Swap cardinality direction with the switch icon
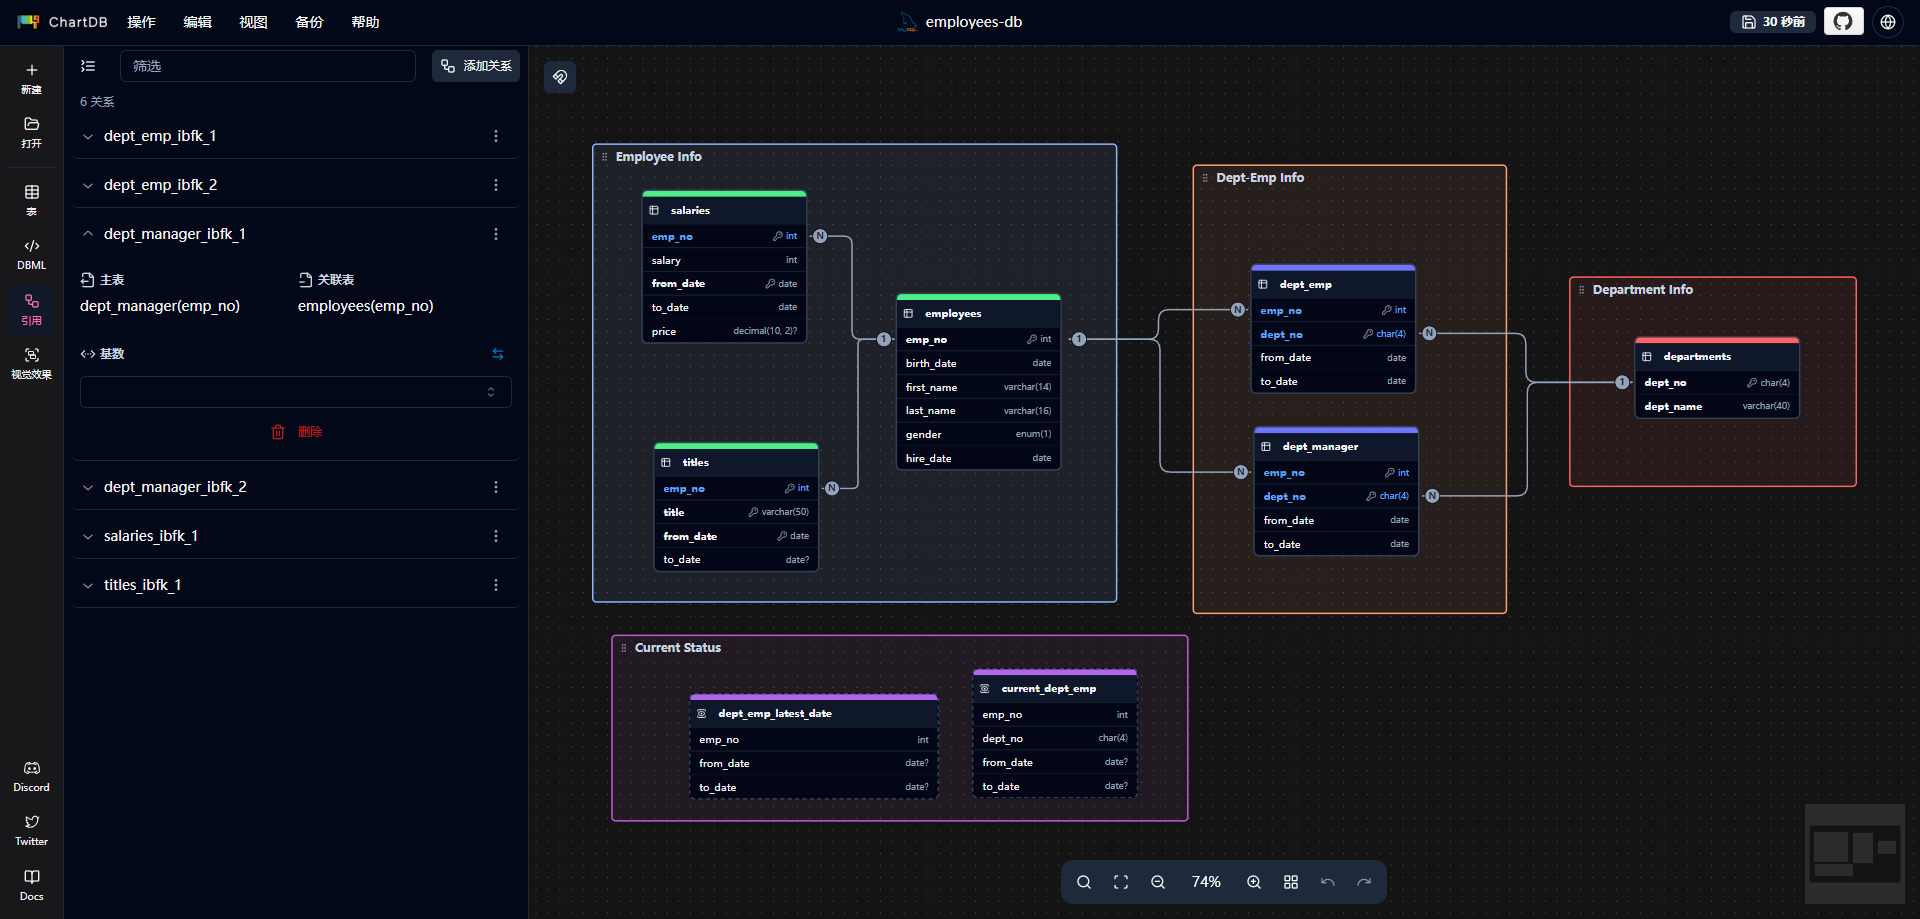 (498, 354)
